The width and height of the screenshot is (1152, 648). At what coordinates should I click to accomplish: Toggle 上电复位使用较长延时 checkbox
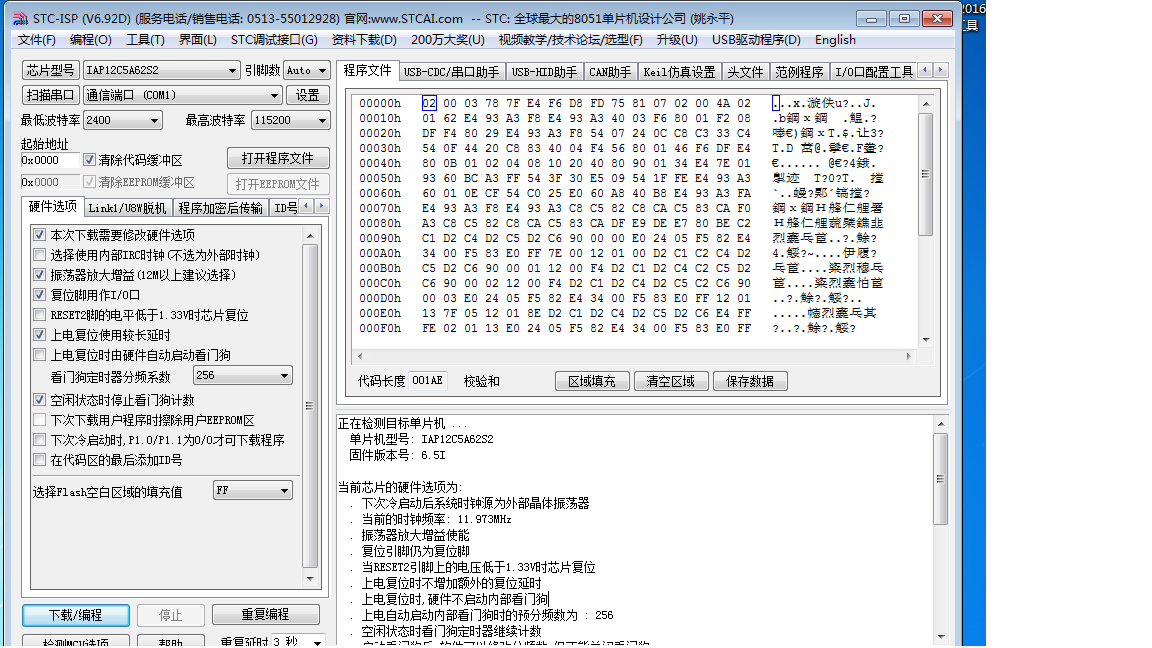point(40,335)
